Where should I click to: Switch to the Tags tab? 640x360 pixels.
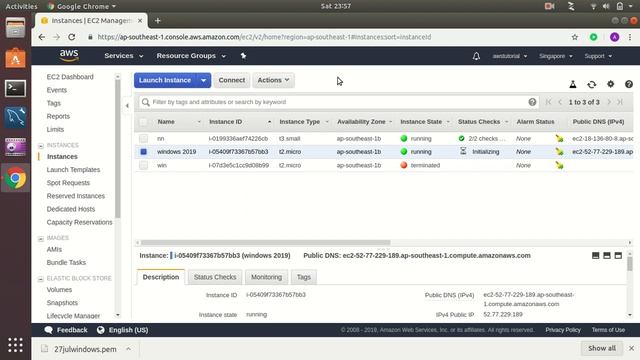point(304,277)
